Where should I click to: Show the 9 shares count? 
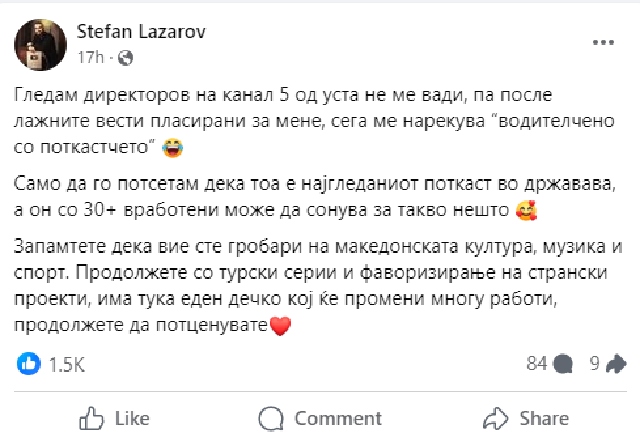pyautogui.click(x=594, y=364)
